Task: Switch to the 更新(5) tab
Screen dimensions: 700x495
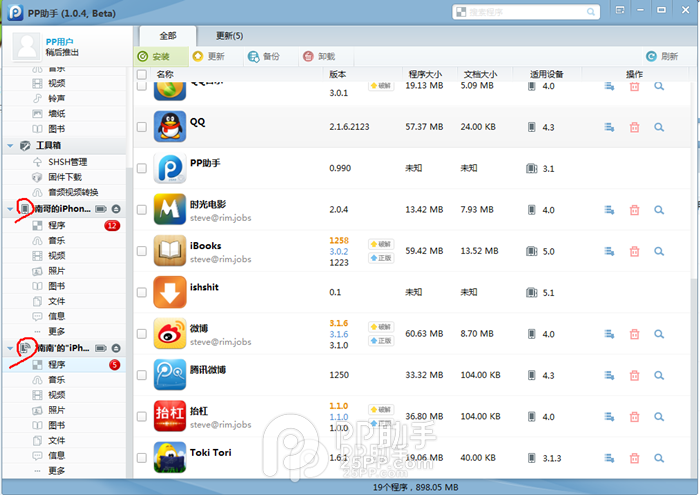Action: pyautogui.click(x=229, y=36)
